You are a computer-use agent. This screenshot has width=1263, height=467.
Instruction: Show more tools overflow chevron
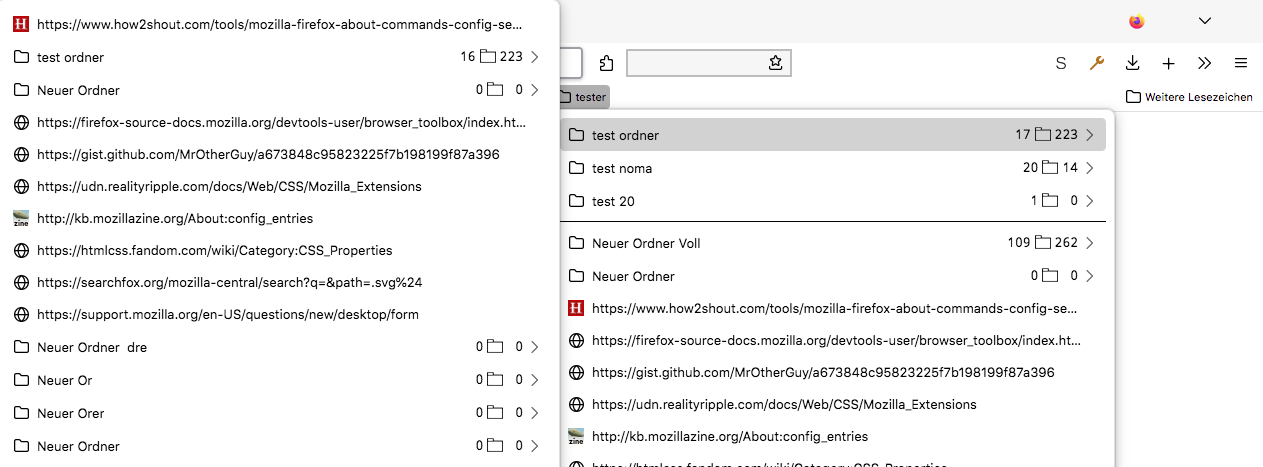click(1204, 63)
